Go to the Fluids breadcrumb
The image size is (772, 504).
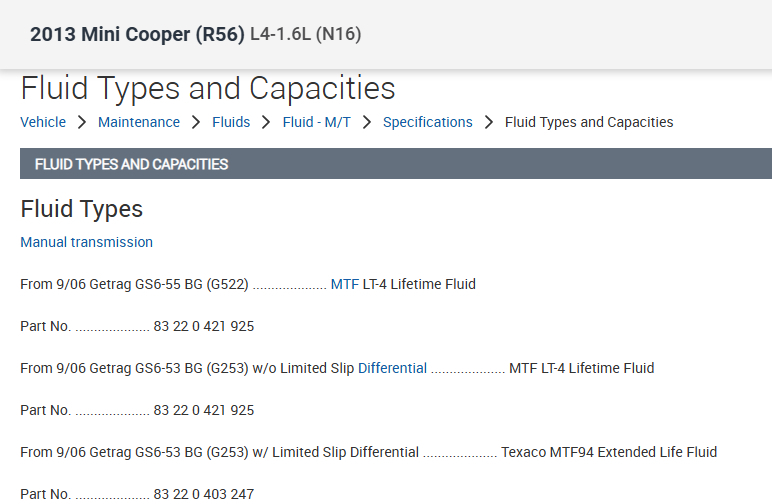(231, 122)
